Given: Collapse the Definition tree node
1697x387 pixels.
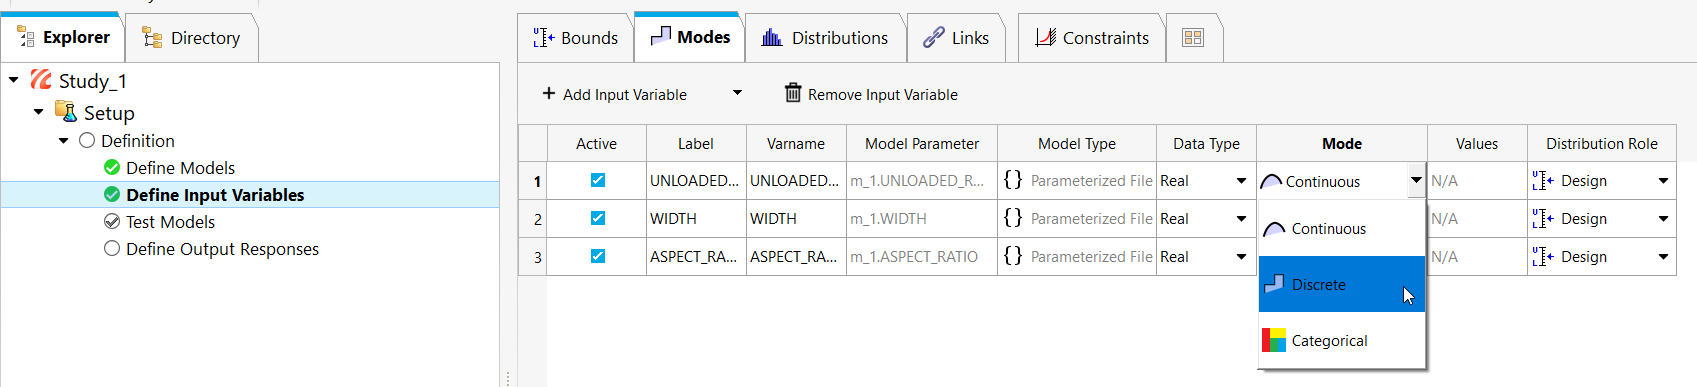Looking at the screenshot, I should click(64, 141).
